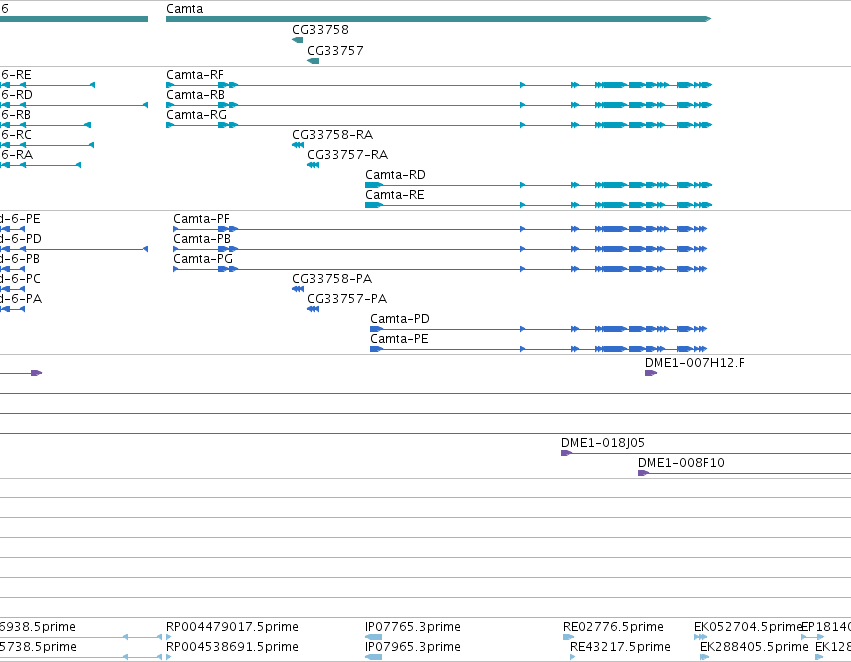This screenshot has width=851, height=662.
Task: Click the RE02776.5prime EST label
Action: tap(613, 627)
